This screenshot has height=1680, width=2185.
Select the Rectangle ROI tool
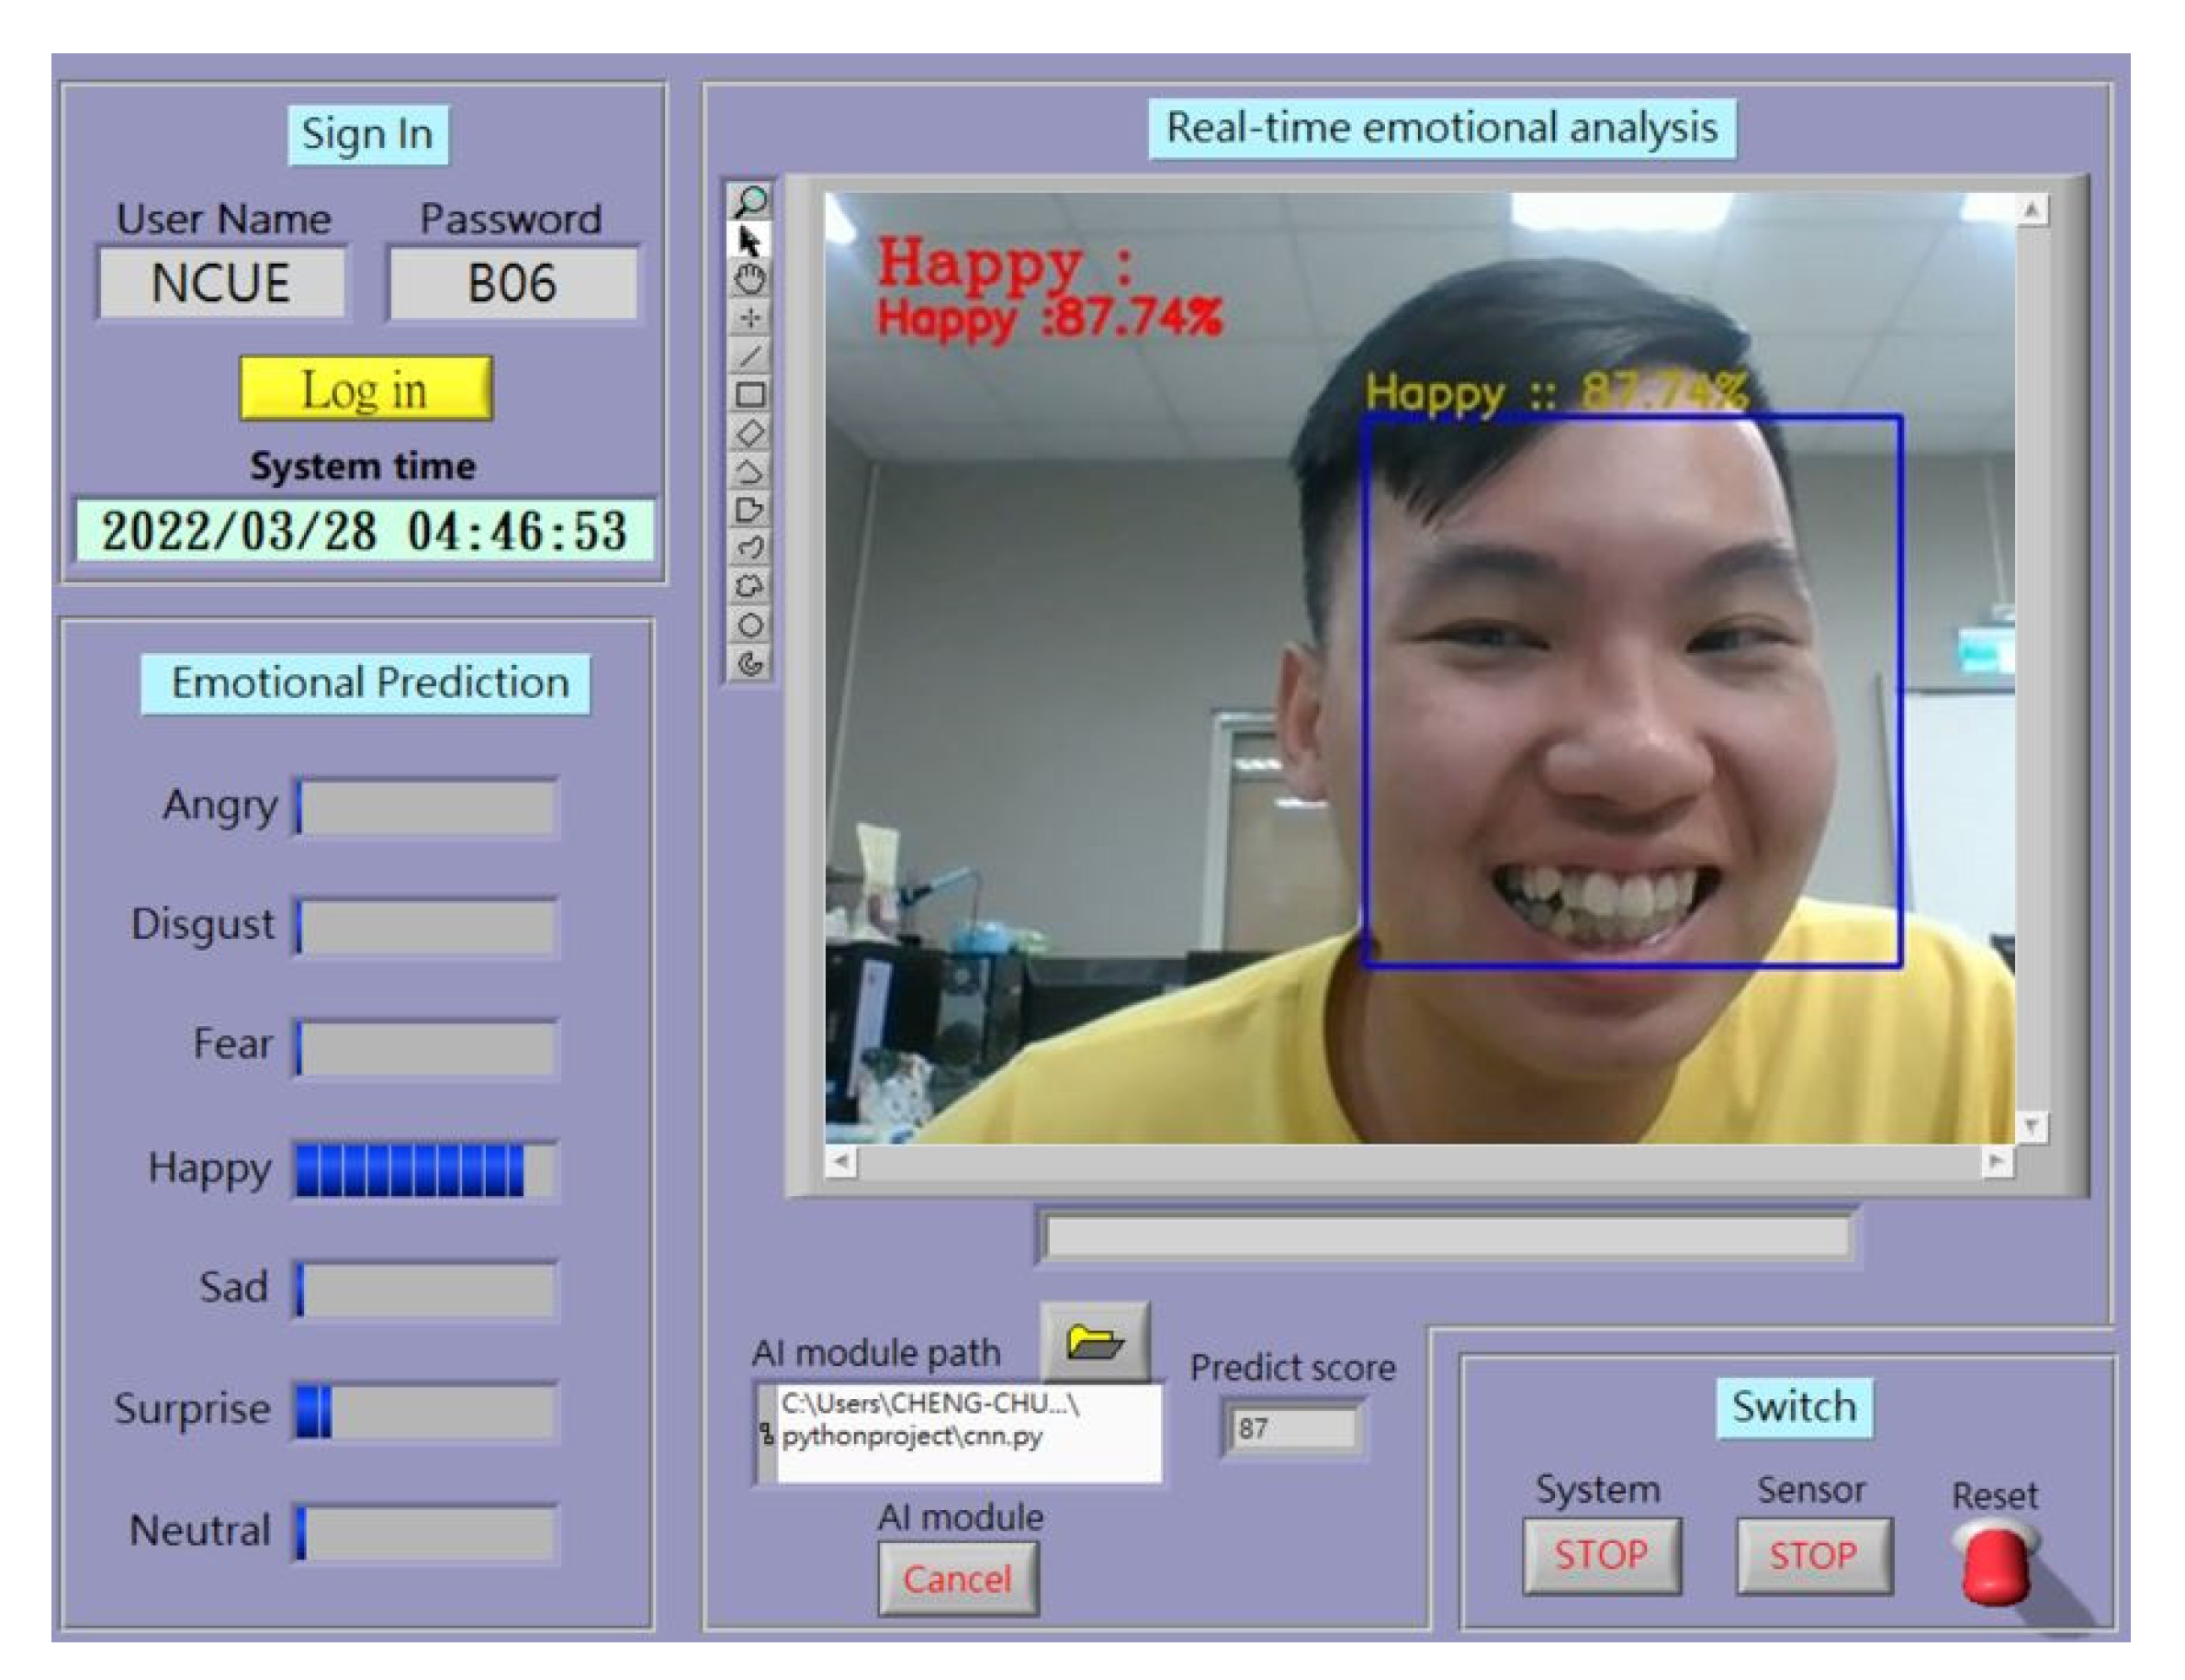point(750,394)
